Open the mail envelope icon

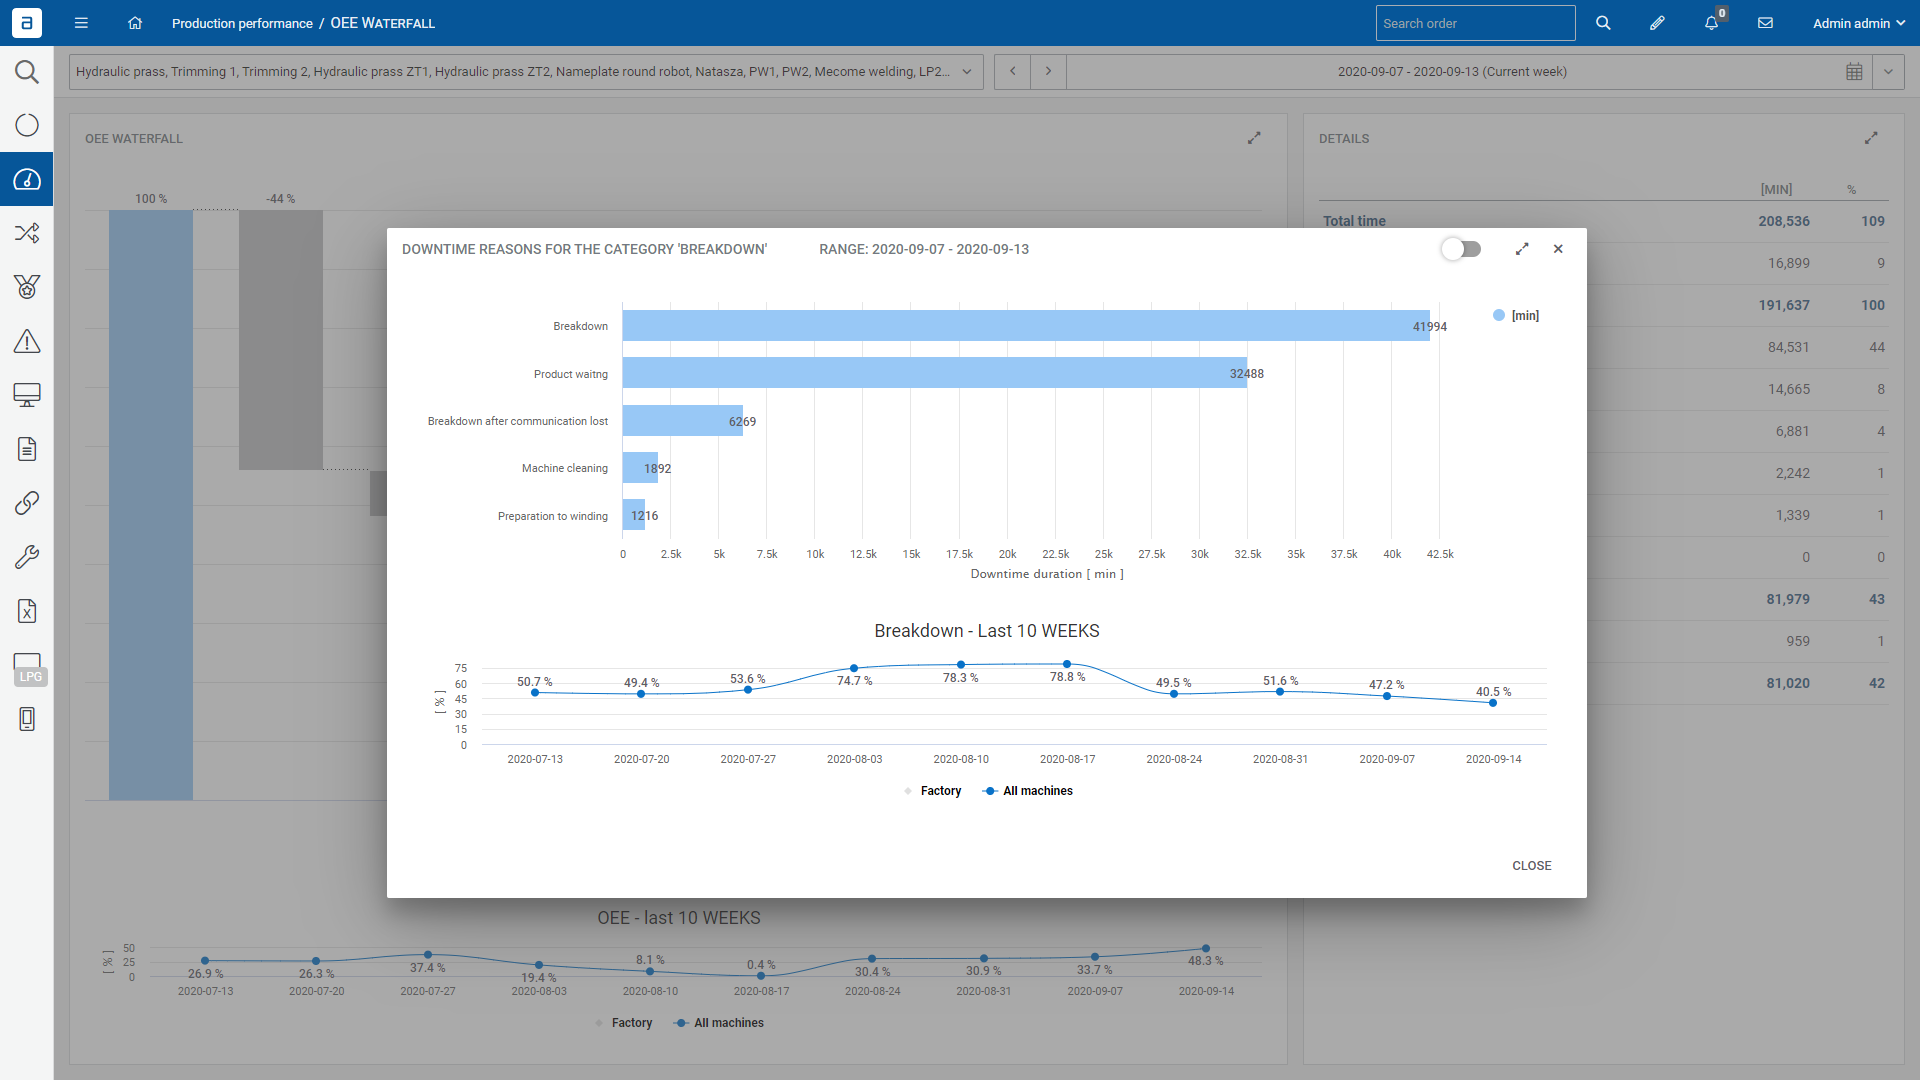(x=1765, y=23)
